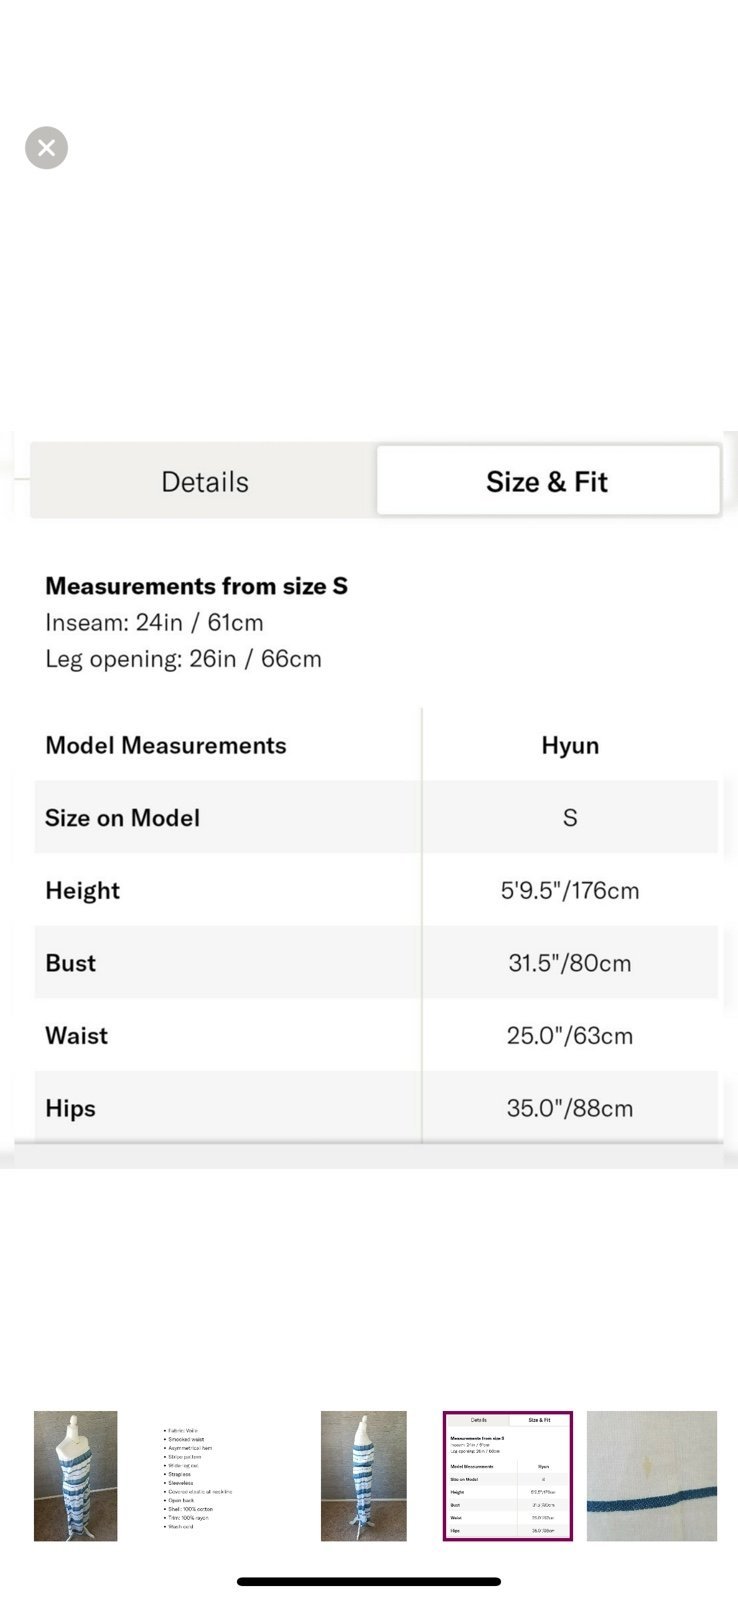Select the Size & Fit tab
Screen dimensions: 738x1600
(x=547, y=481)
